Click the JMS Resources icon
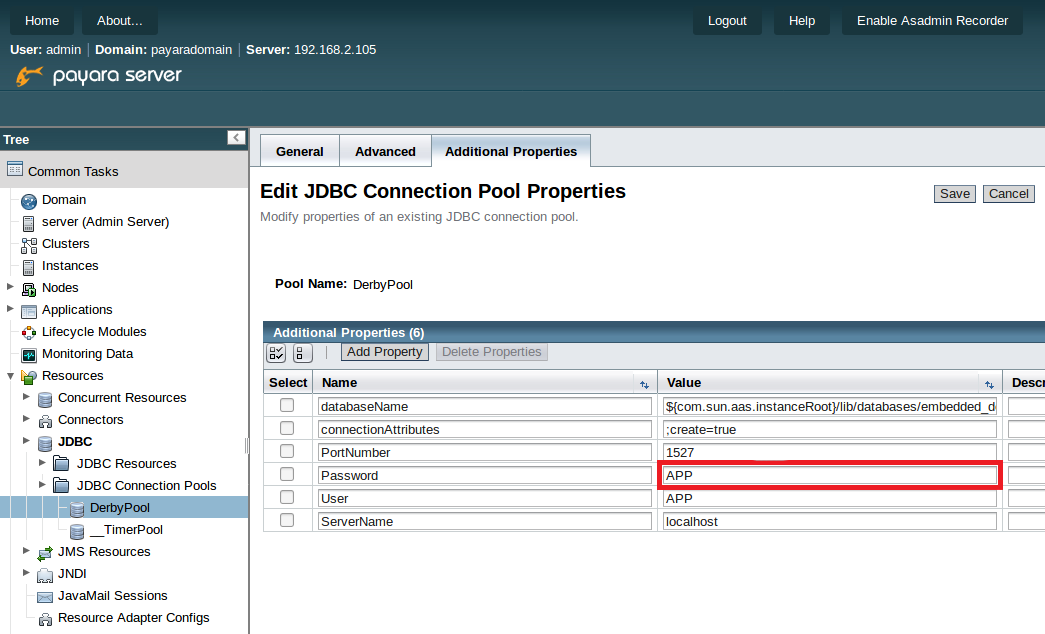This screenshot has width=1045, height=634. point(45,553)
